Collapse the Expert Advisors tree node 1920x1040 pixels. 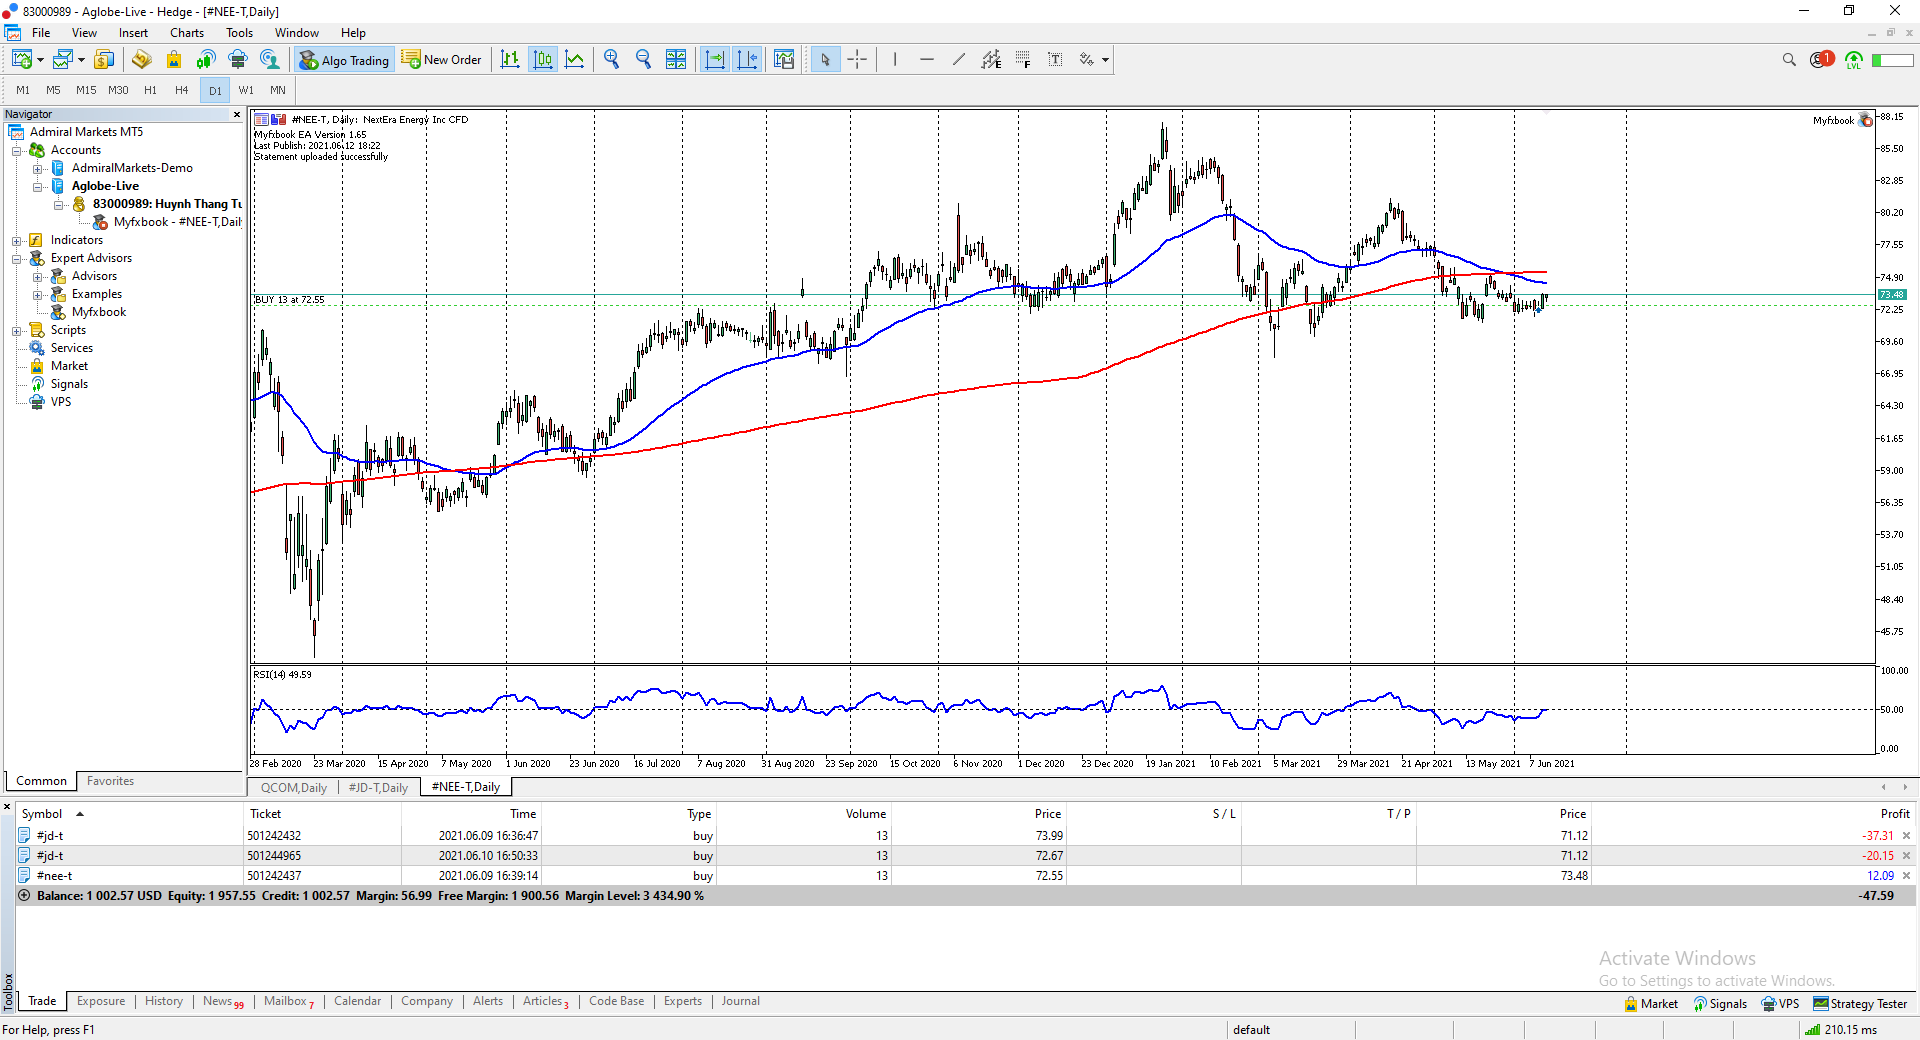coord(17,258)
